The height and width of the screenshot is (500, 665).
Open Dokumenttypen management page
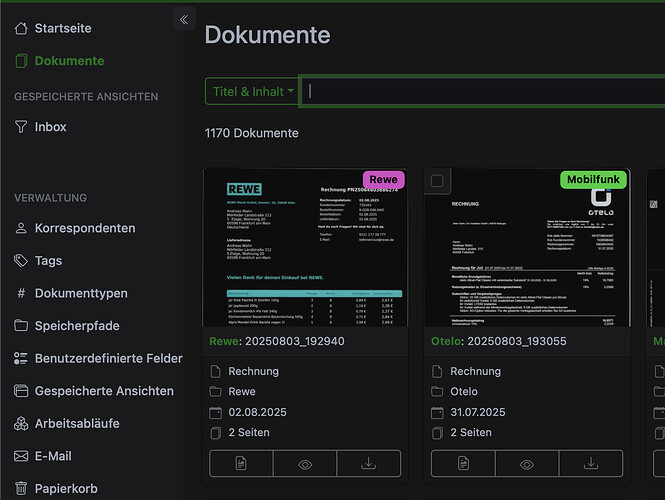(x=81, y=293)
